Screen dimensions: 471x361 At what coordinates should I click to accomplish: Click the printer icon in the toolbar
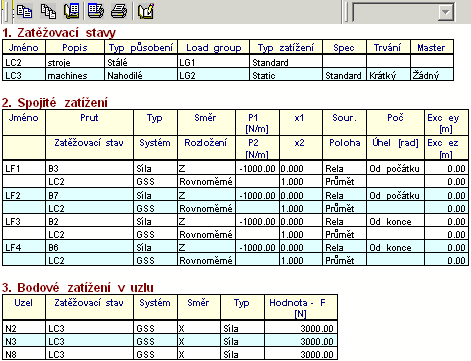pos(119,11)
